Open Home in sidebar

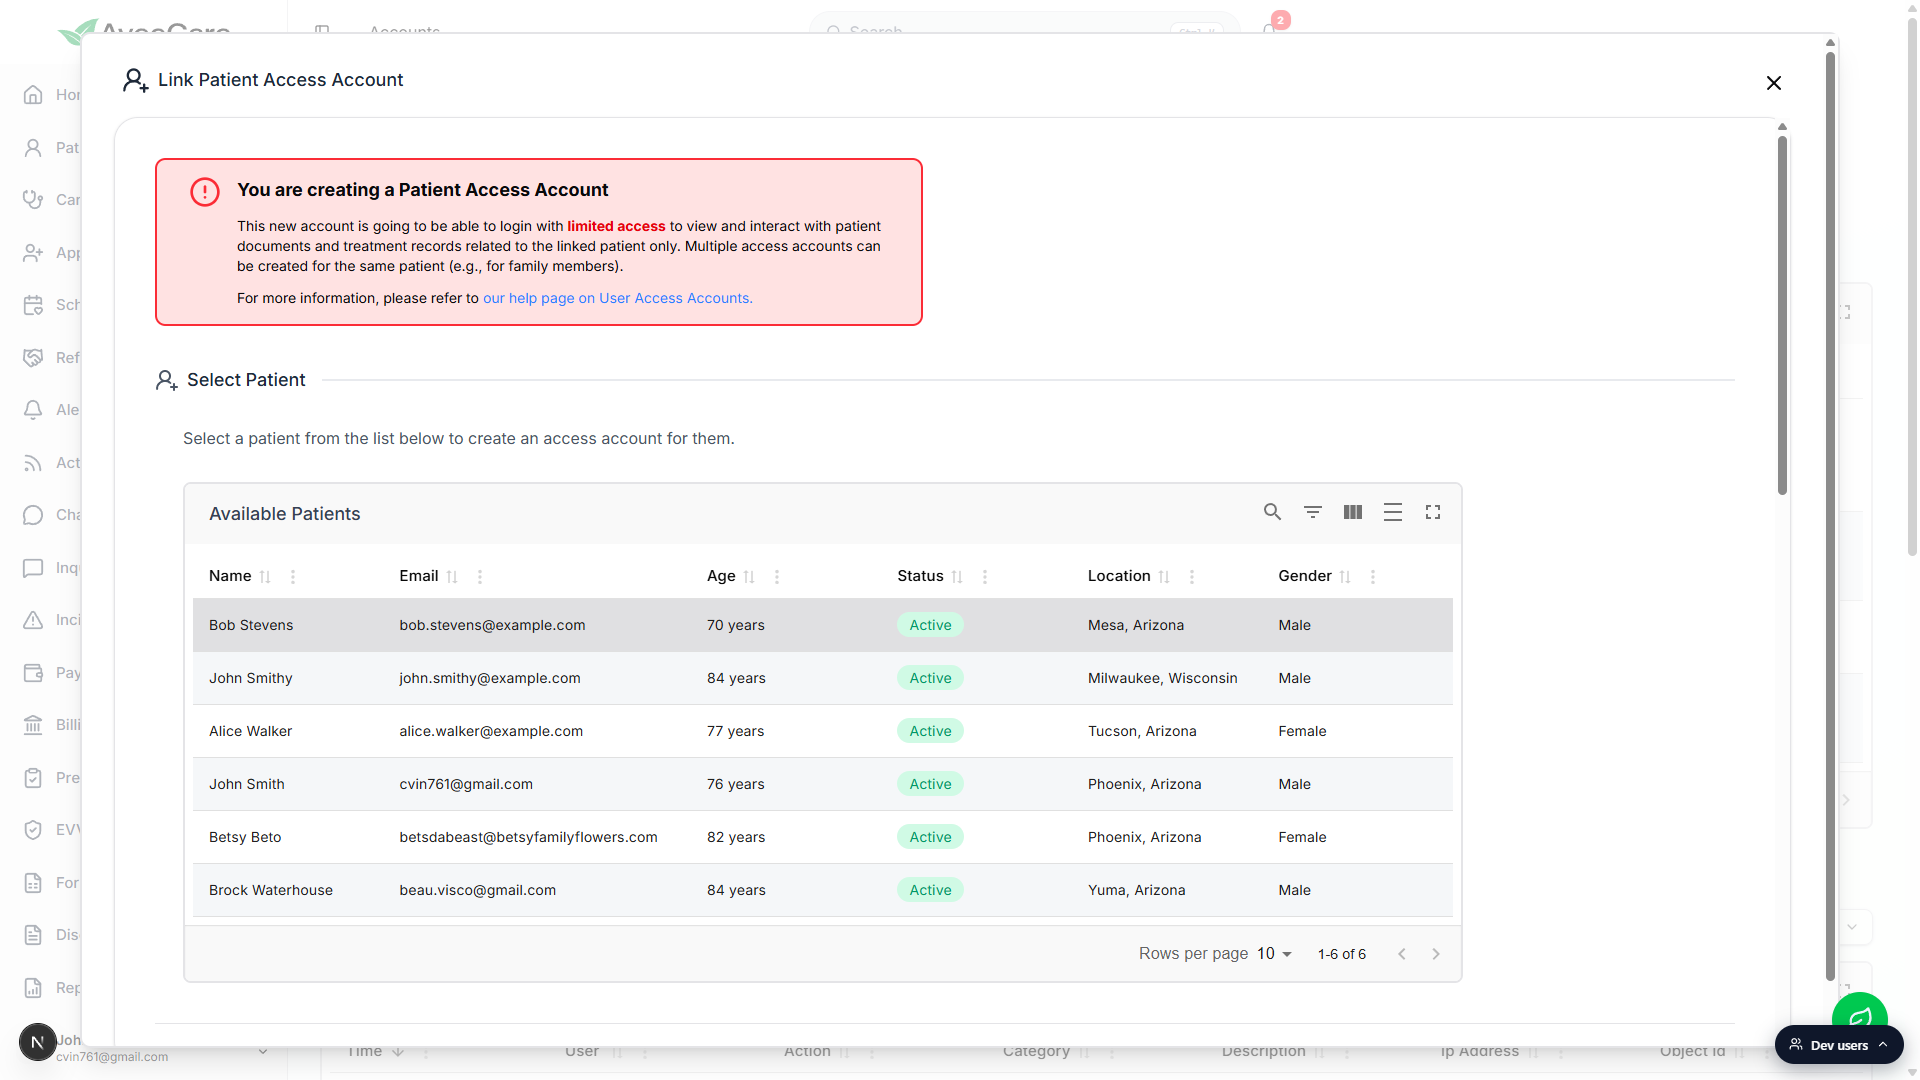33,95
